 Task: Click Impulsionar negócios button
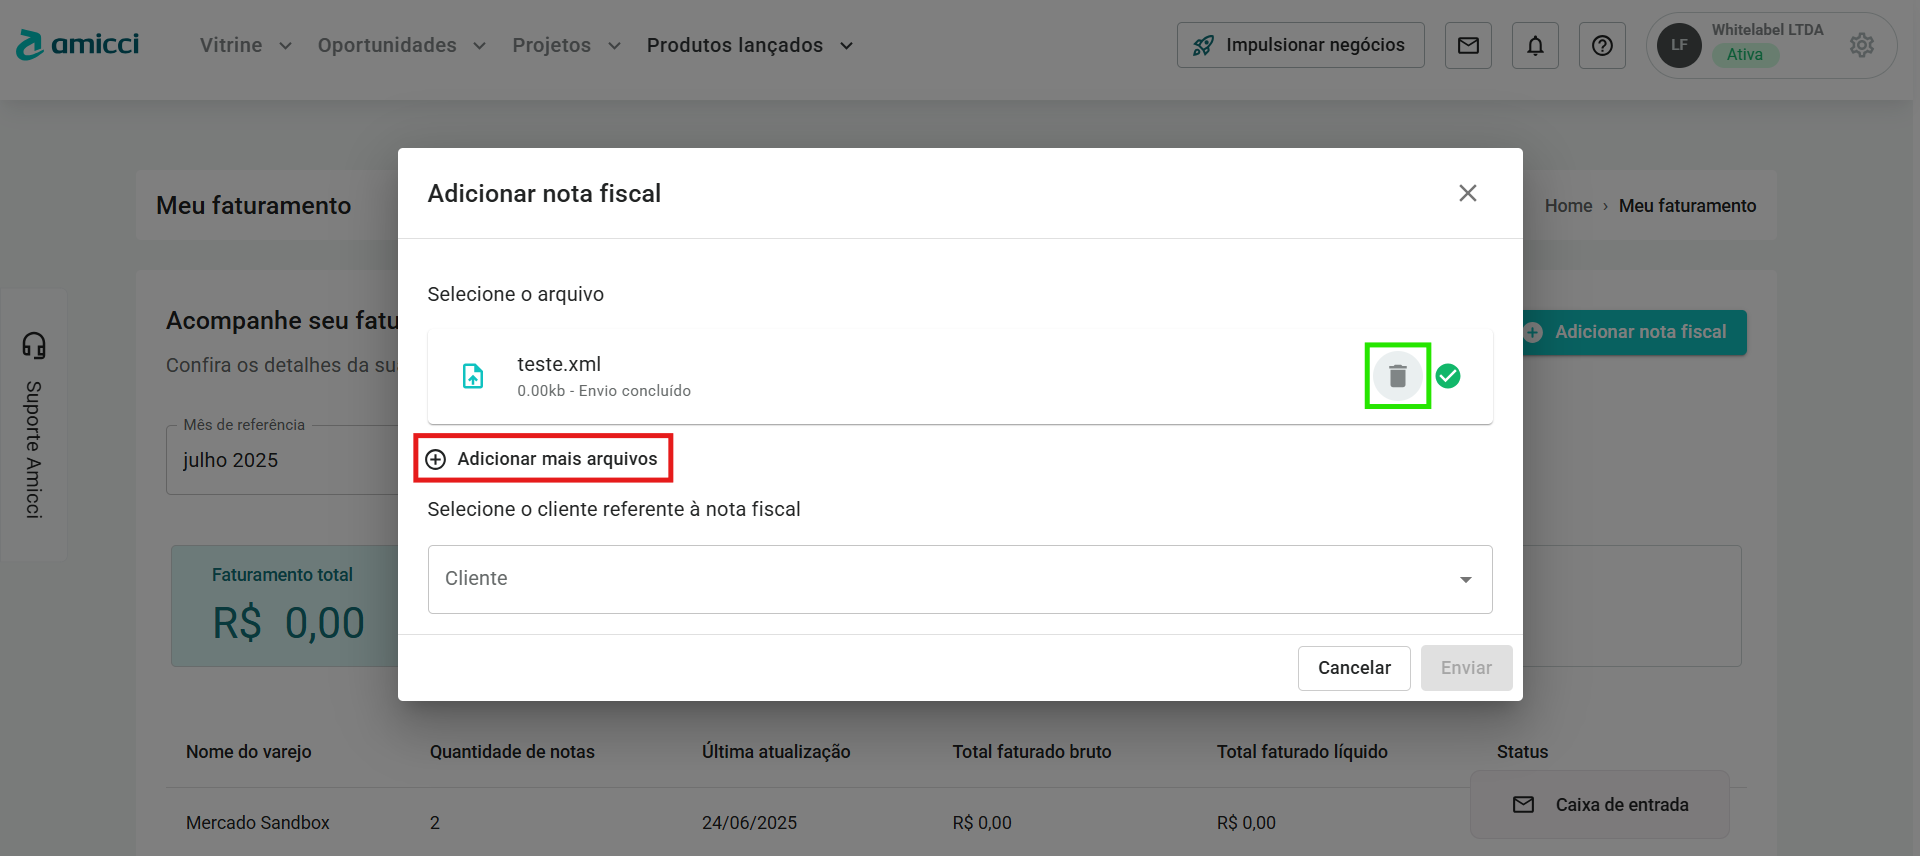(x=1300, y=46)
